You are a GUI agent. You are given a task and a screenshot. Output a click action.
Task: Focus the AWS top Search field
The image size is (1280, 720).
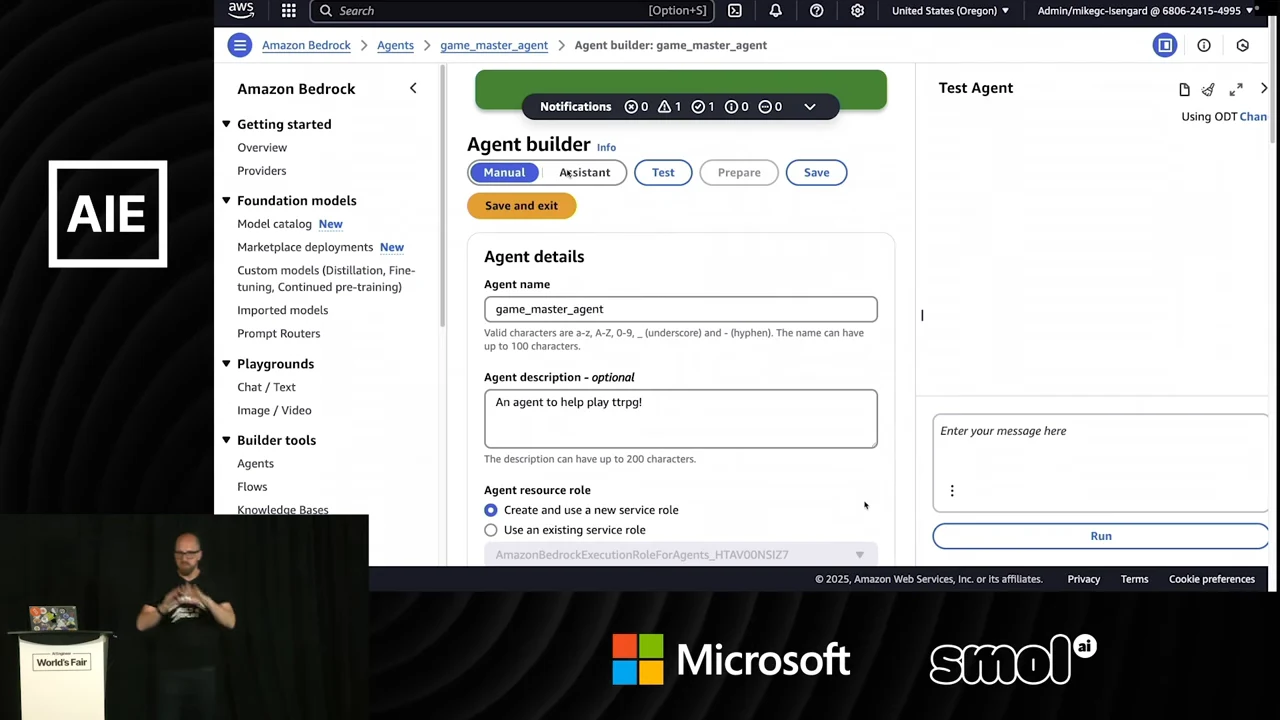coord(511,10)
